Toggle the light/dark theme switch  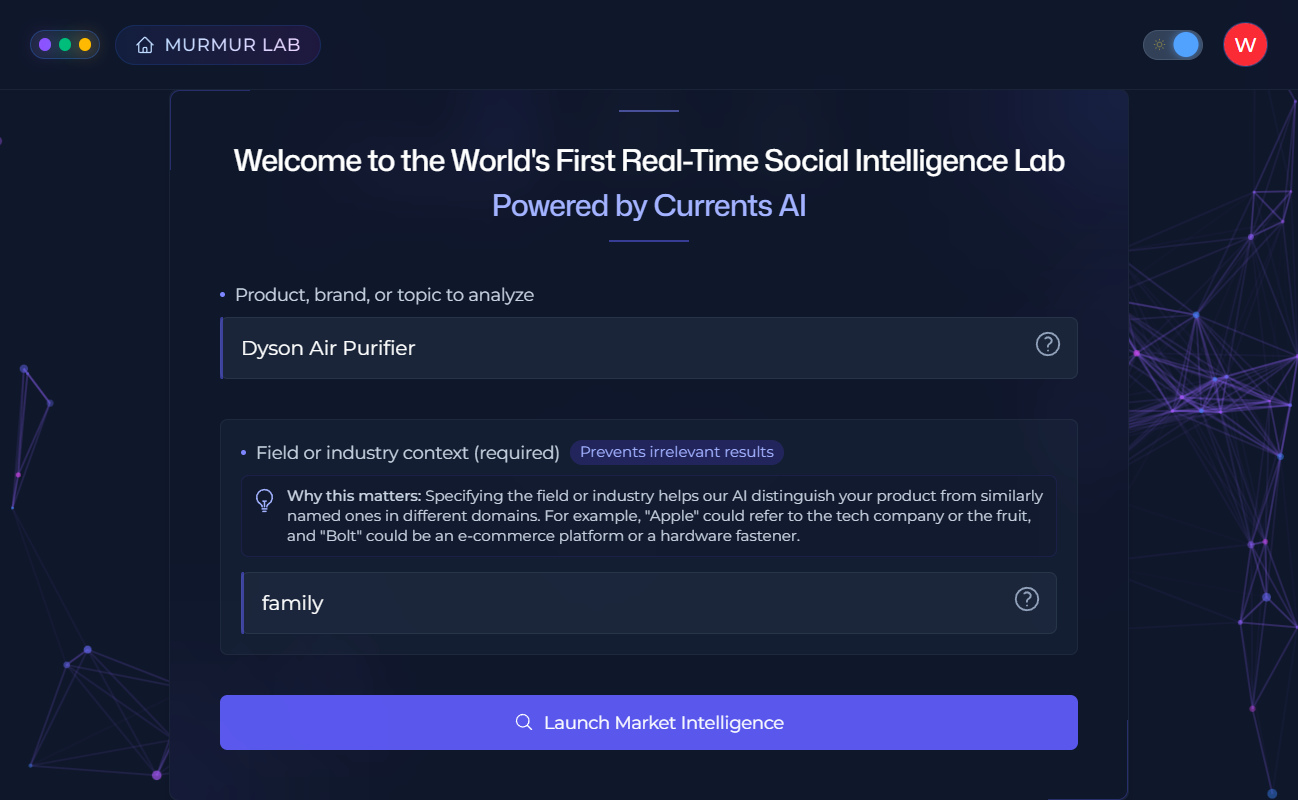tap(1173, 45)
